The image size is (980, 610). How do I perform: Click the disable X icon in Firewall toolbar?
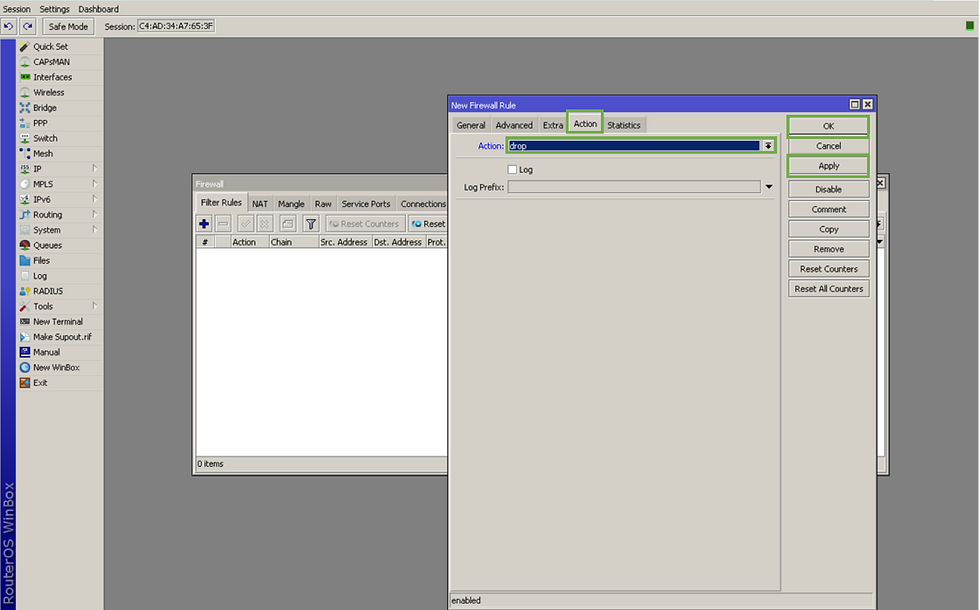265,224
